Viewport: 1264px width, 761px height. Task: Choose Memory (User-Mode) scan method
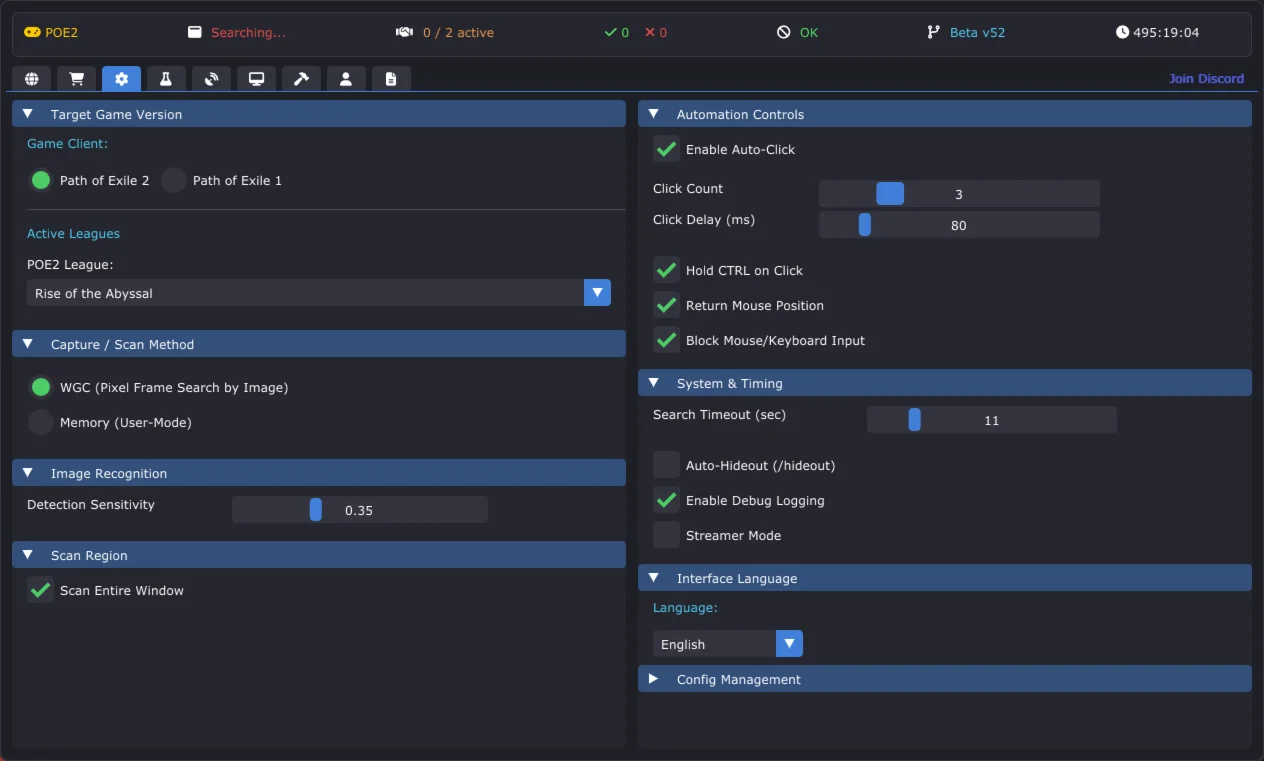41,423
